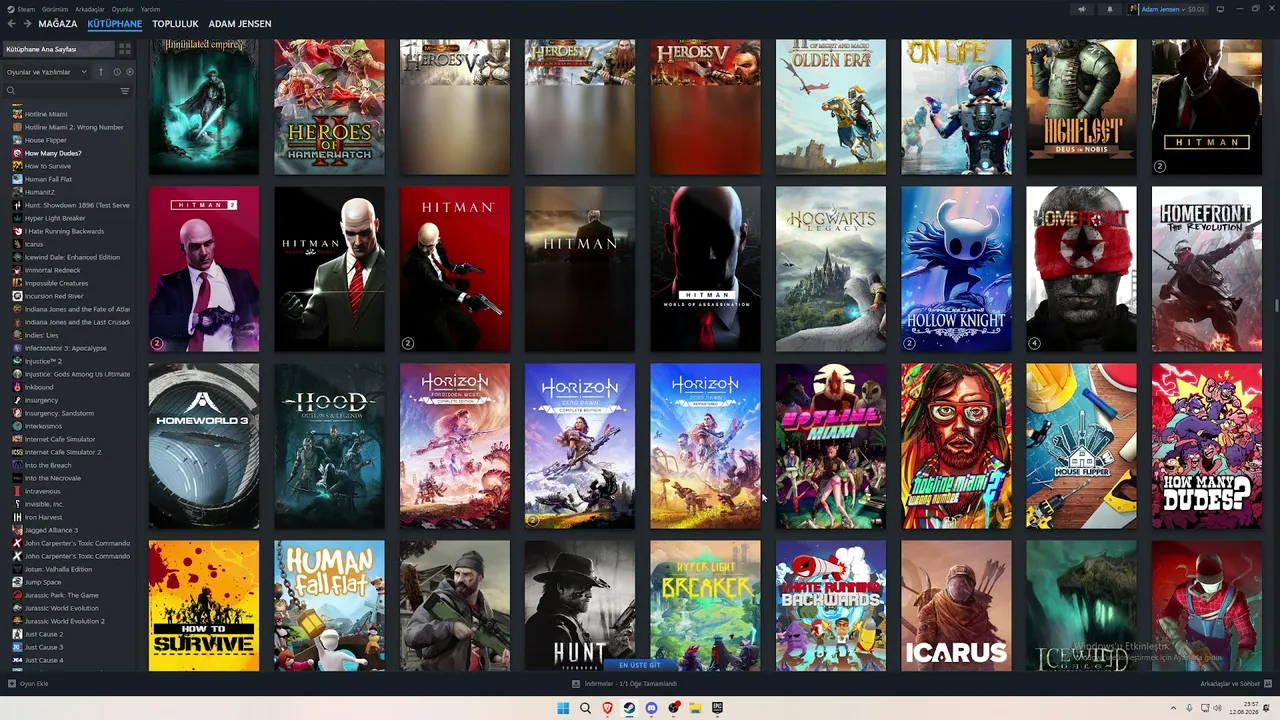Click the taskbar volume icon
Screen dimensions: 1280x720
(1217, 708)
